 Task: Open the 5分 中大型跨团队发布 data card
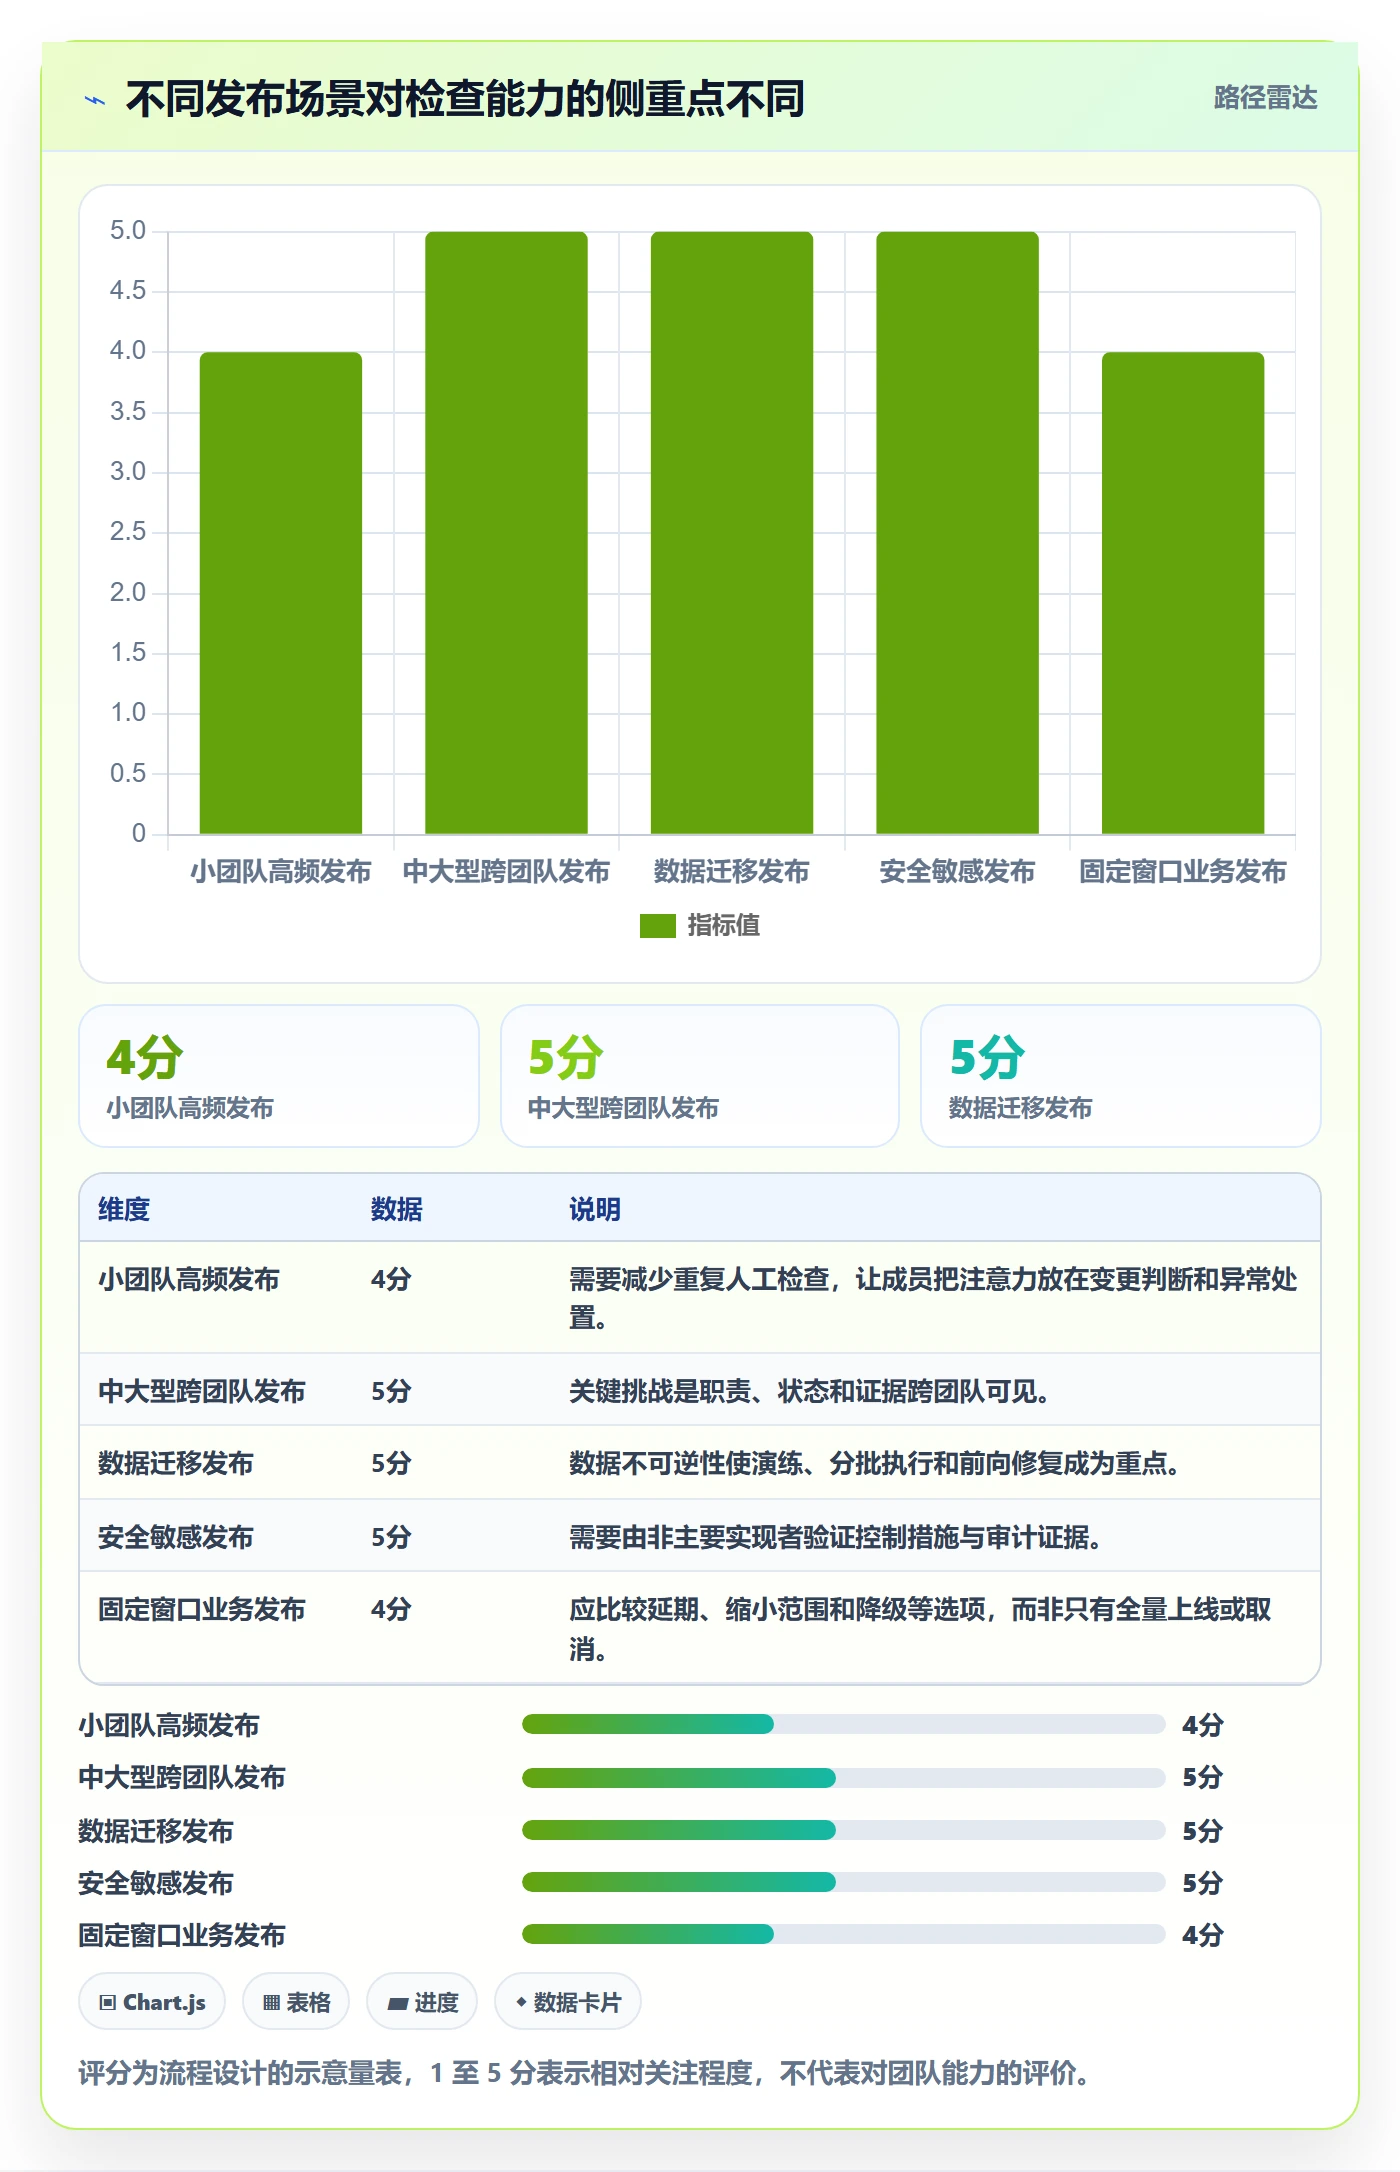click(700, 1076)
